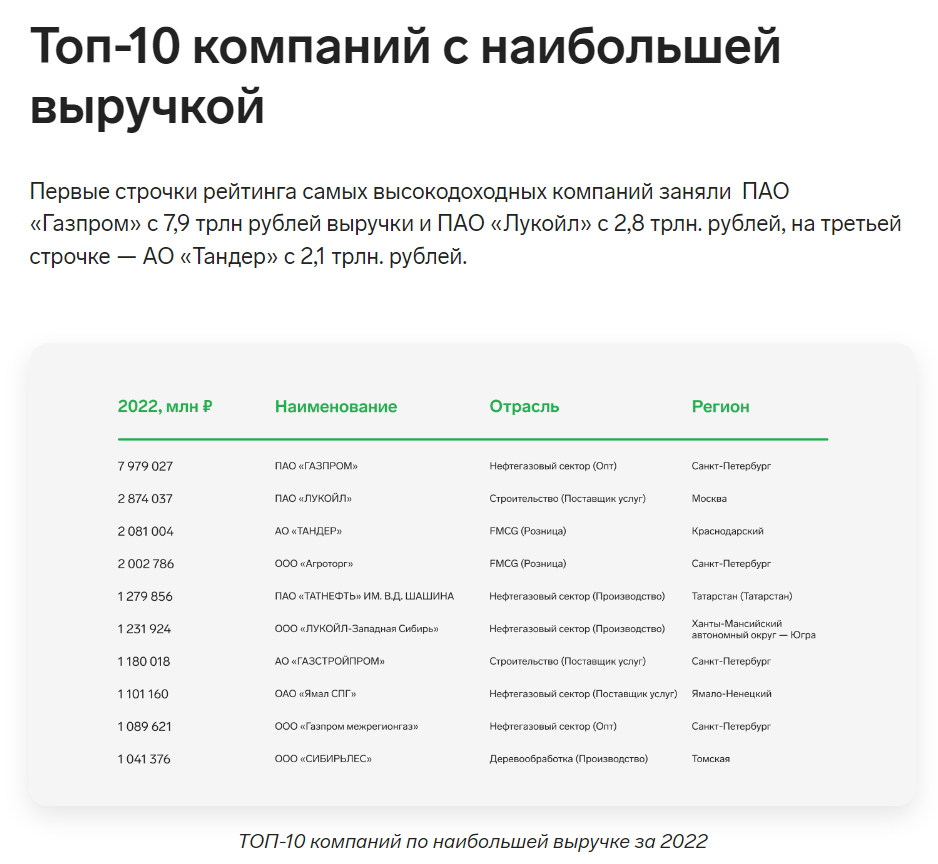Click region cell 'Татарстан (Татарстан)'
Image resolution: width=938 pixels, height=864 pixels.
tap(742, 597)
